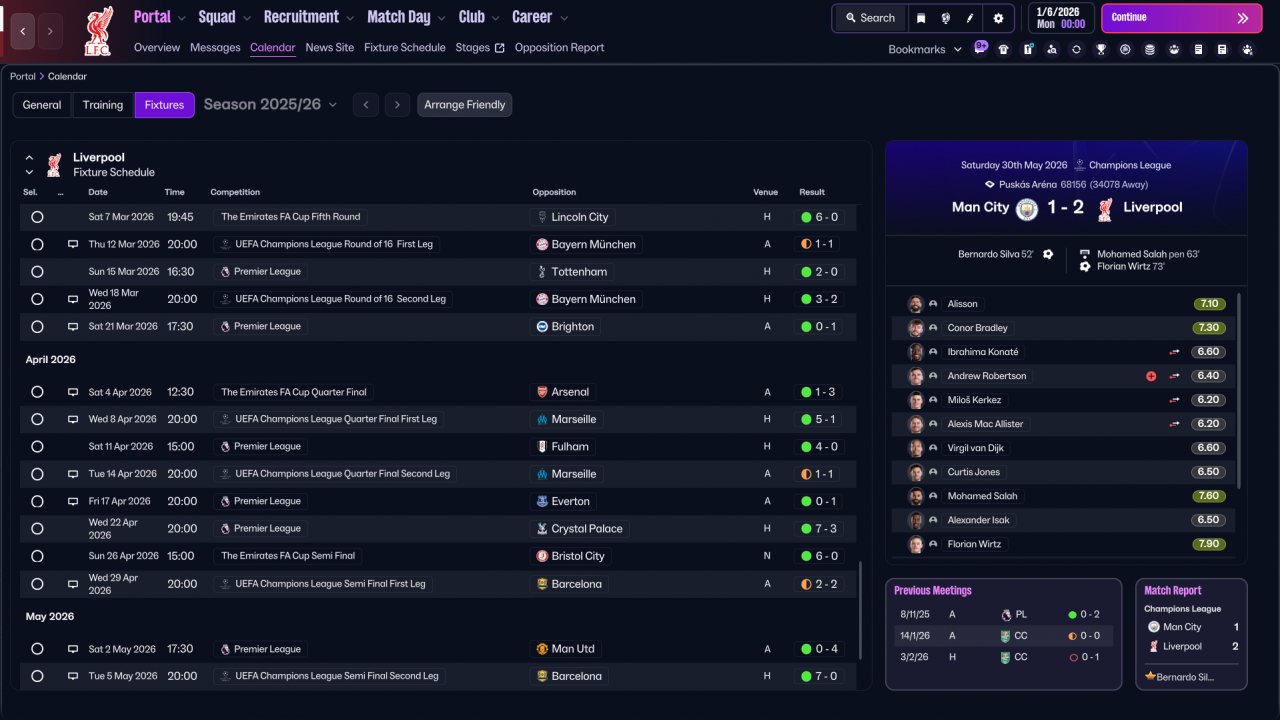Click the trophy icon in the bookmarks bar

coord(1101,49)
